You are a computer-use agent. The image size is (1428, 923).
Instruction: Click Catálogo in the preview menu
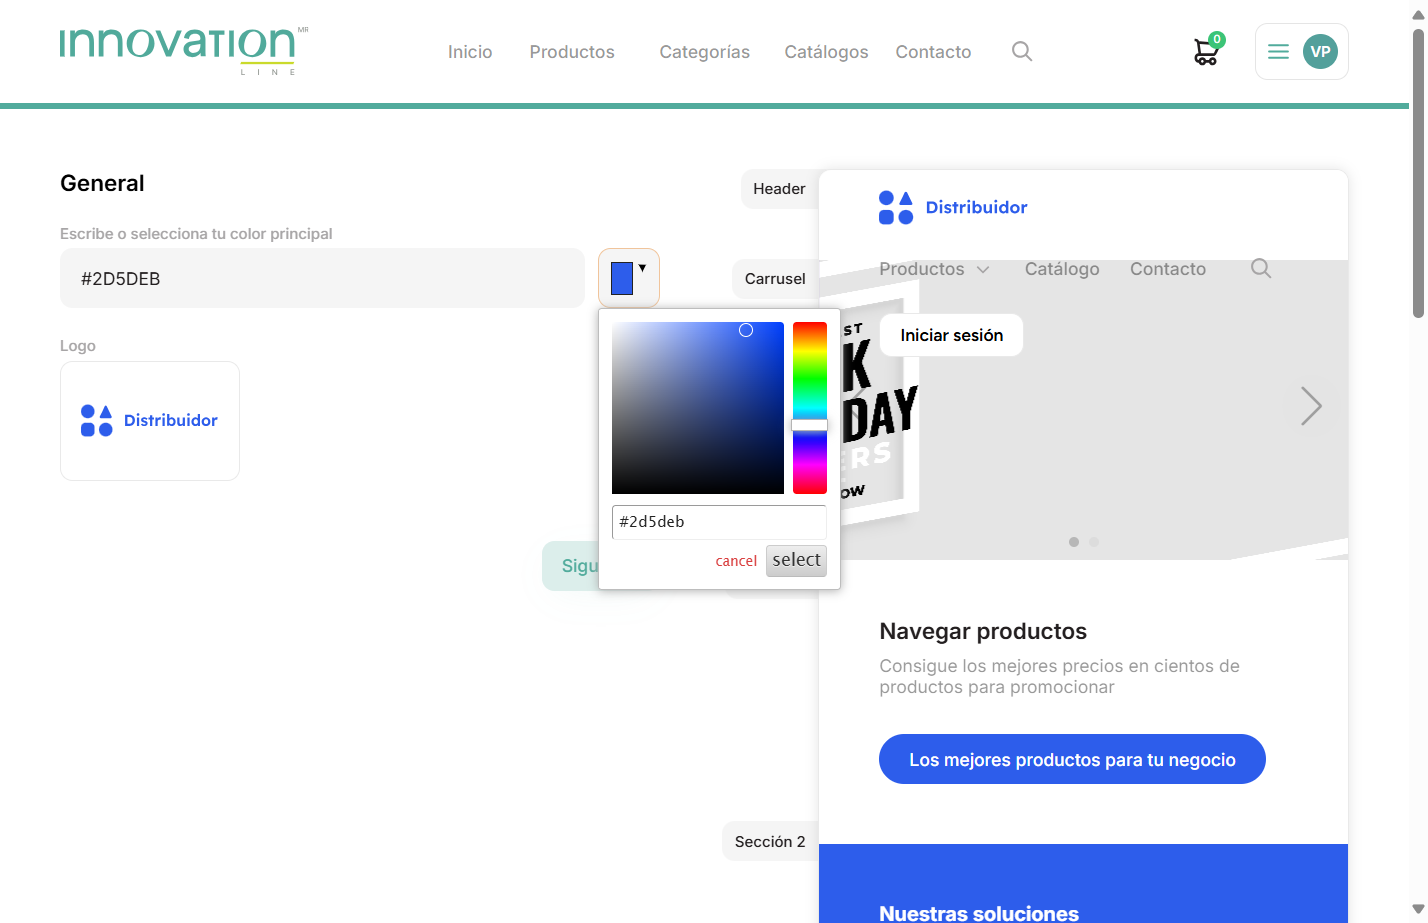coord(1062,269)
